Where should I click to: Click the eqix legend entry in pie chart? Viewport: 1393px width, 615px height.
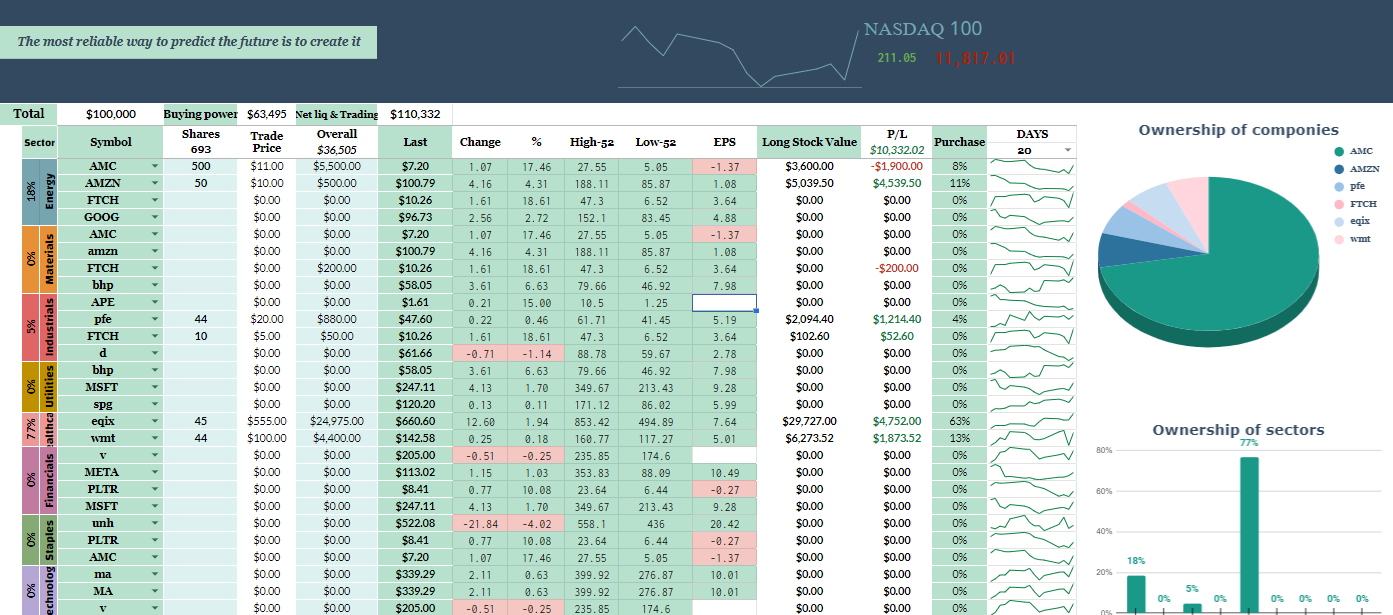[x=1353, y=221]
